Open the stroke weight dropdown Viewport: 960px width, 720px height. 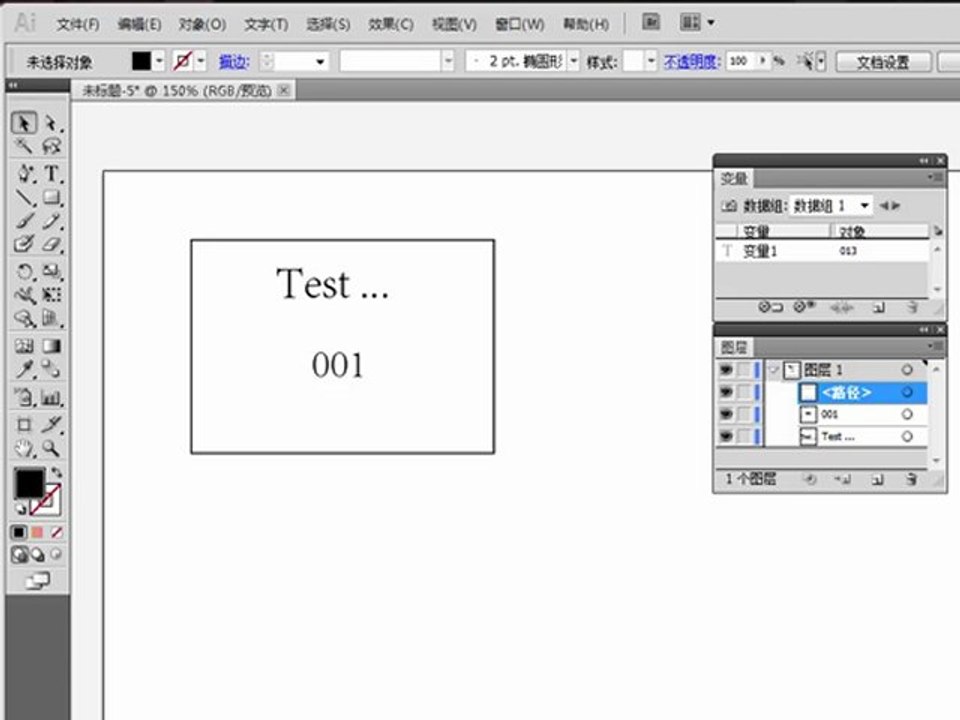pos(320,61)
